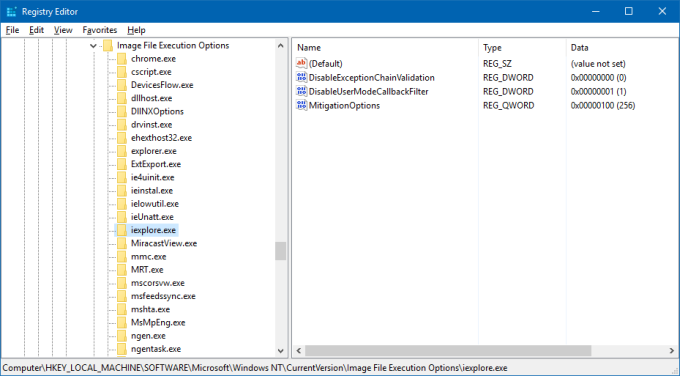
Task: Click the iexplore.exe folder icon
Action: (122, 230)
